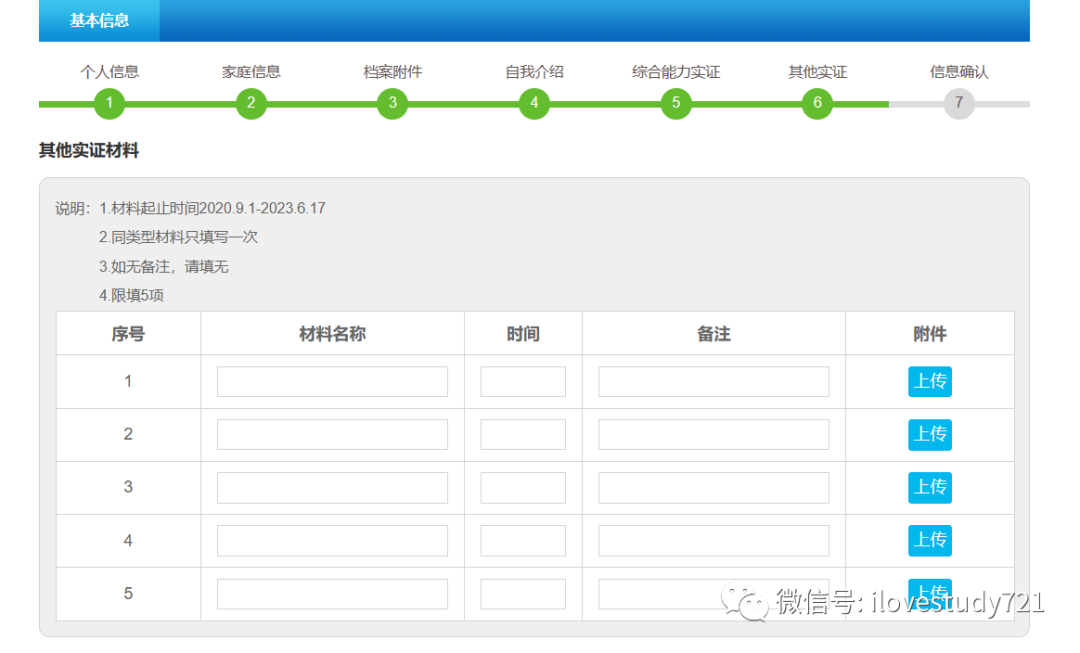Click step 1 个人信息 progress node
This screenshot has width=1080, height=653.
point(109,103)
